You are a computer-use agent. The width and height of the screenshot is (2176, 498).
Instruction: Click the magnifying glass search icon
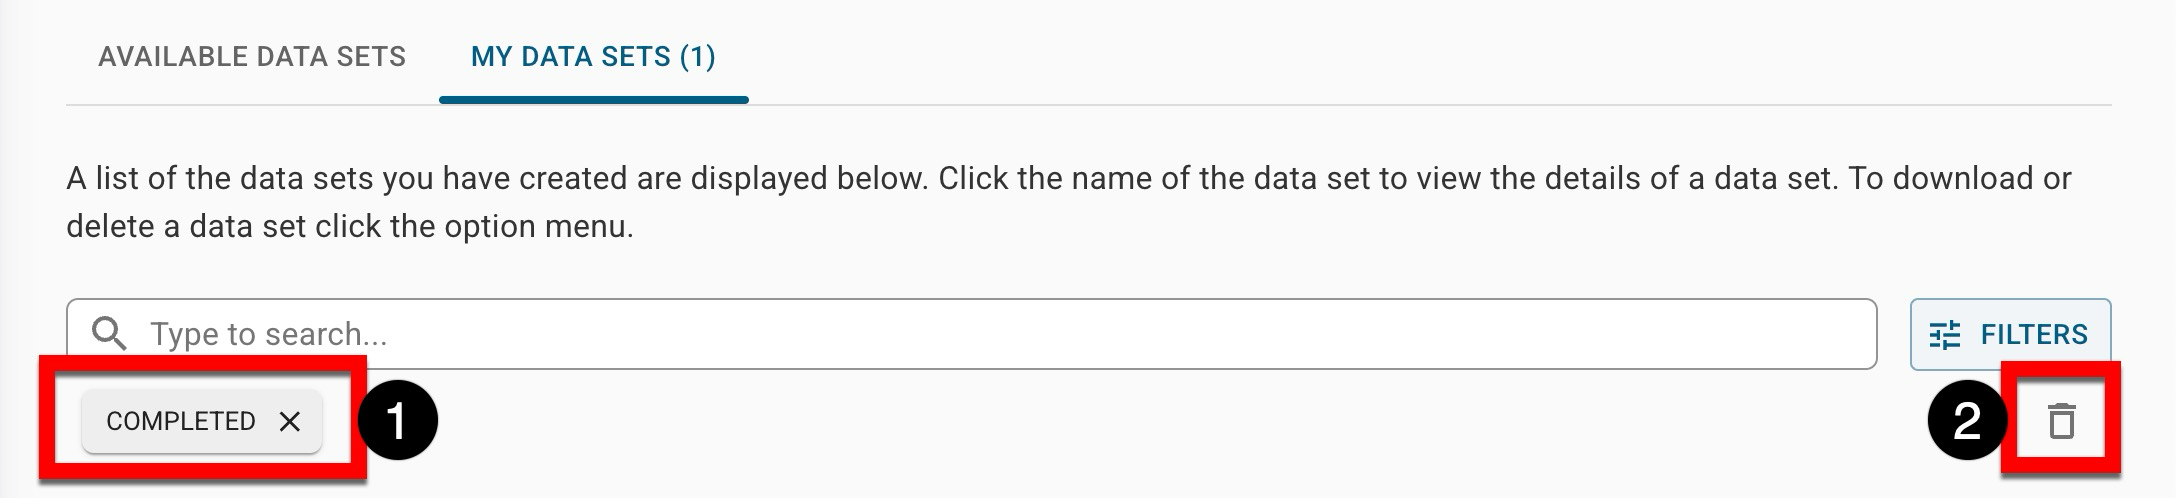[x=109, y=334]
